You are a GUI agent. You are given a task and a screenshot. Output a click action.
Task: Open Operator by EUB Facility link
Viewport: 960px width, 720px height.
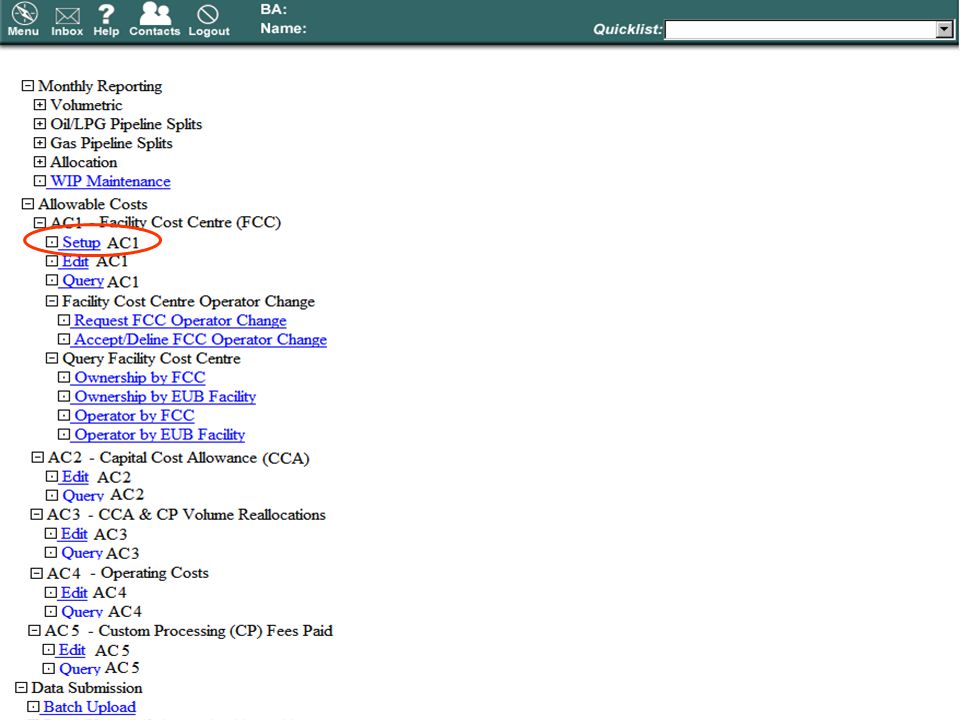159,434
